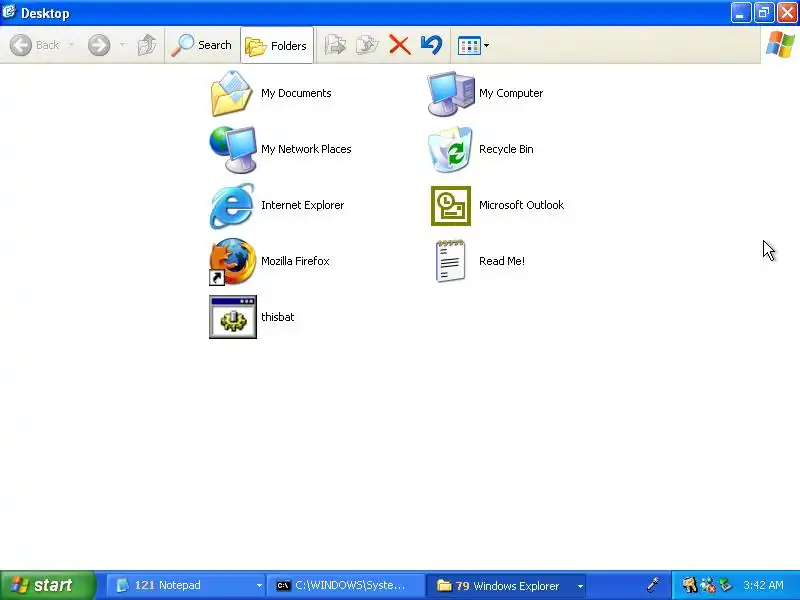Screen dimensions: 800x600
Task: Open the 79 Windows Explorer taskbar group
Action: 505,585
